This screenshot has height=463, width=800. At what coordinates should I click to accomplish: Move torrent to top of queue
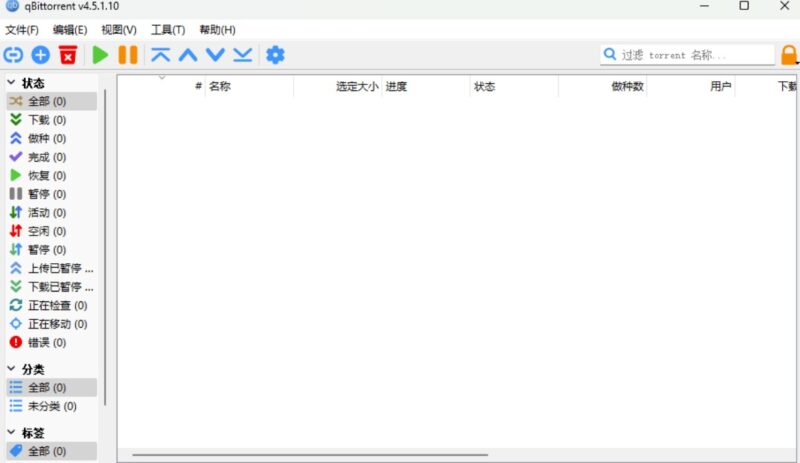click(x=161, y=55)
